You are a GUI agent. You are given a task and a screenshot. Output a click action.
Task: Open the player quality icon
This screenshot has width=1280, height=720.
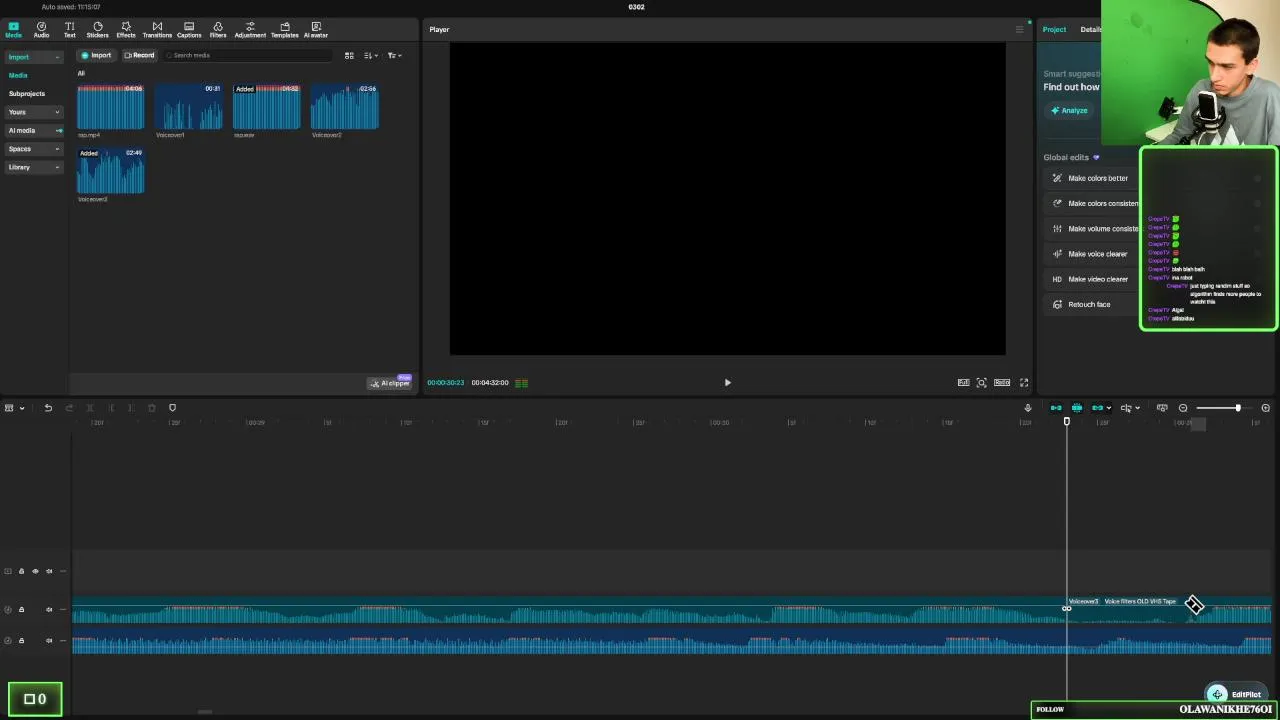963,382
